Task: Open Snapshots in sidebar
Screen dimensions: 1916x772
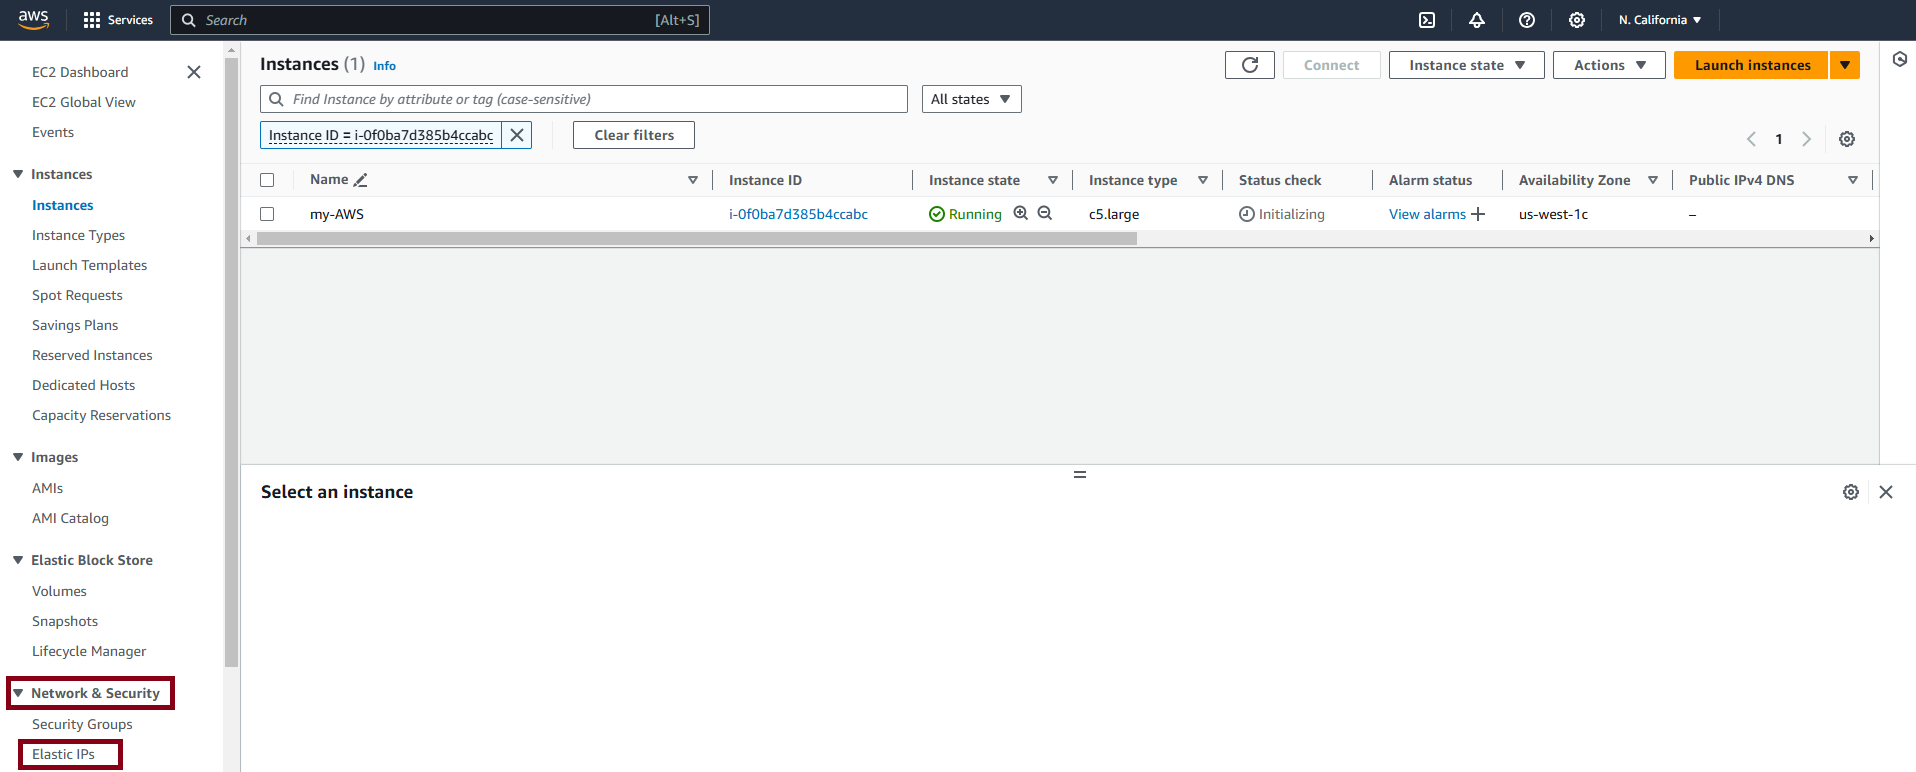Action: point(65,621)
